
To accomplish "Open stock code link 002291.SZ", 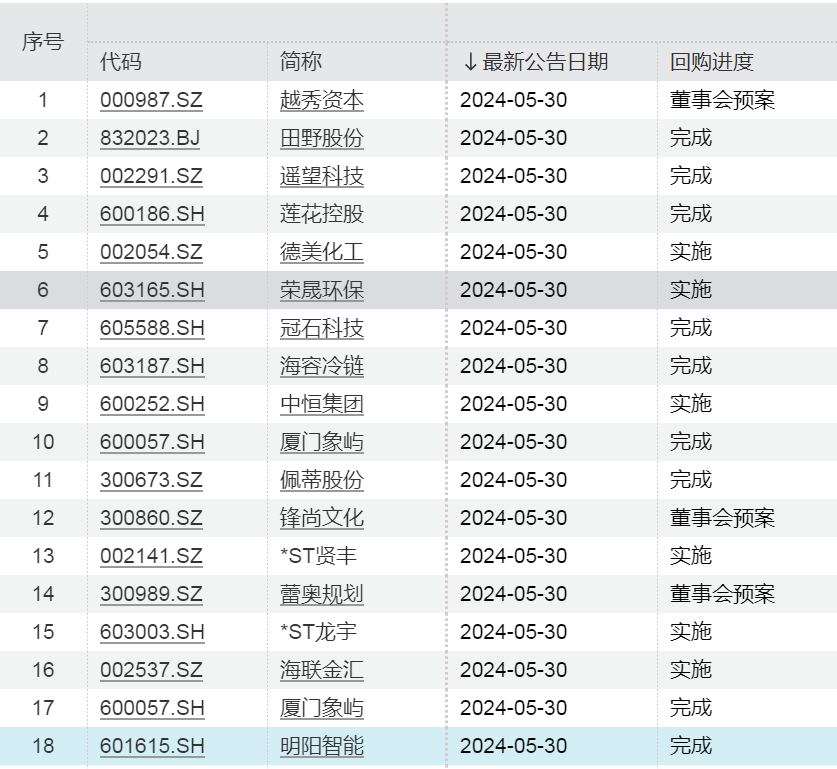I will (x=152, y=176).
